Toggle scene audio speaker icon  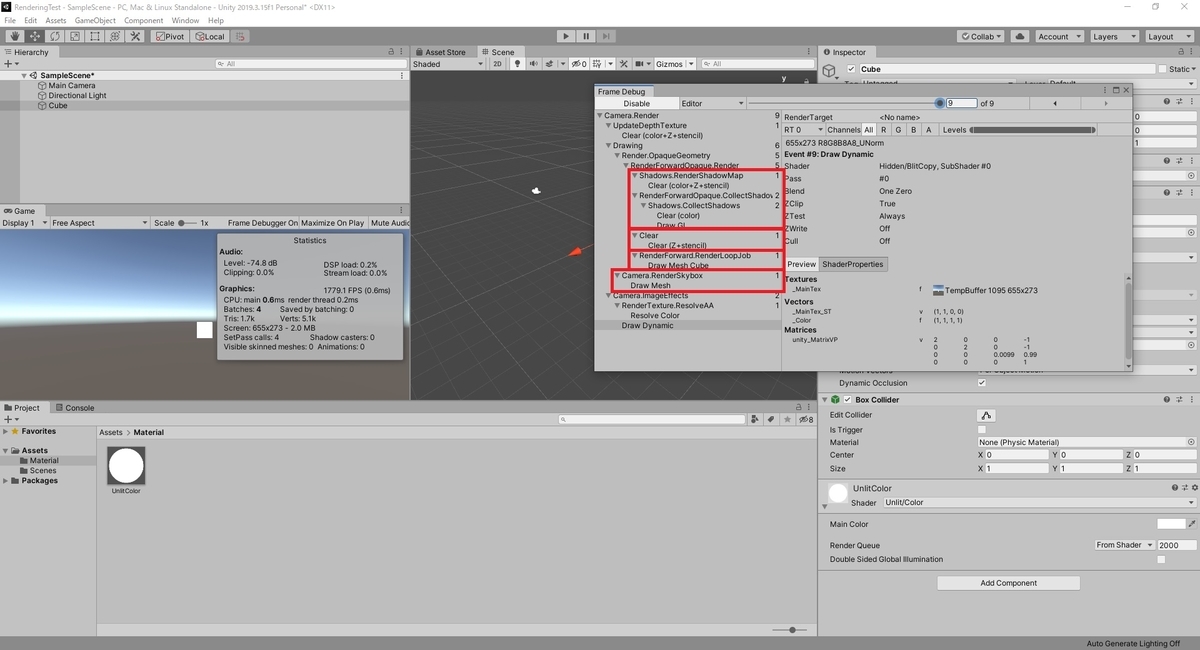click(x=532, y=64)
